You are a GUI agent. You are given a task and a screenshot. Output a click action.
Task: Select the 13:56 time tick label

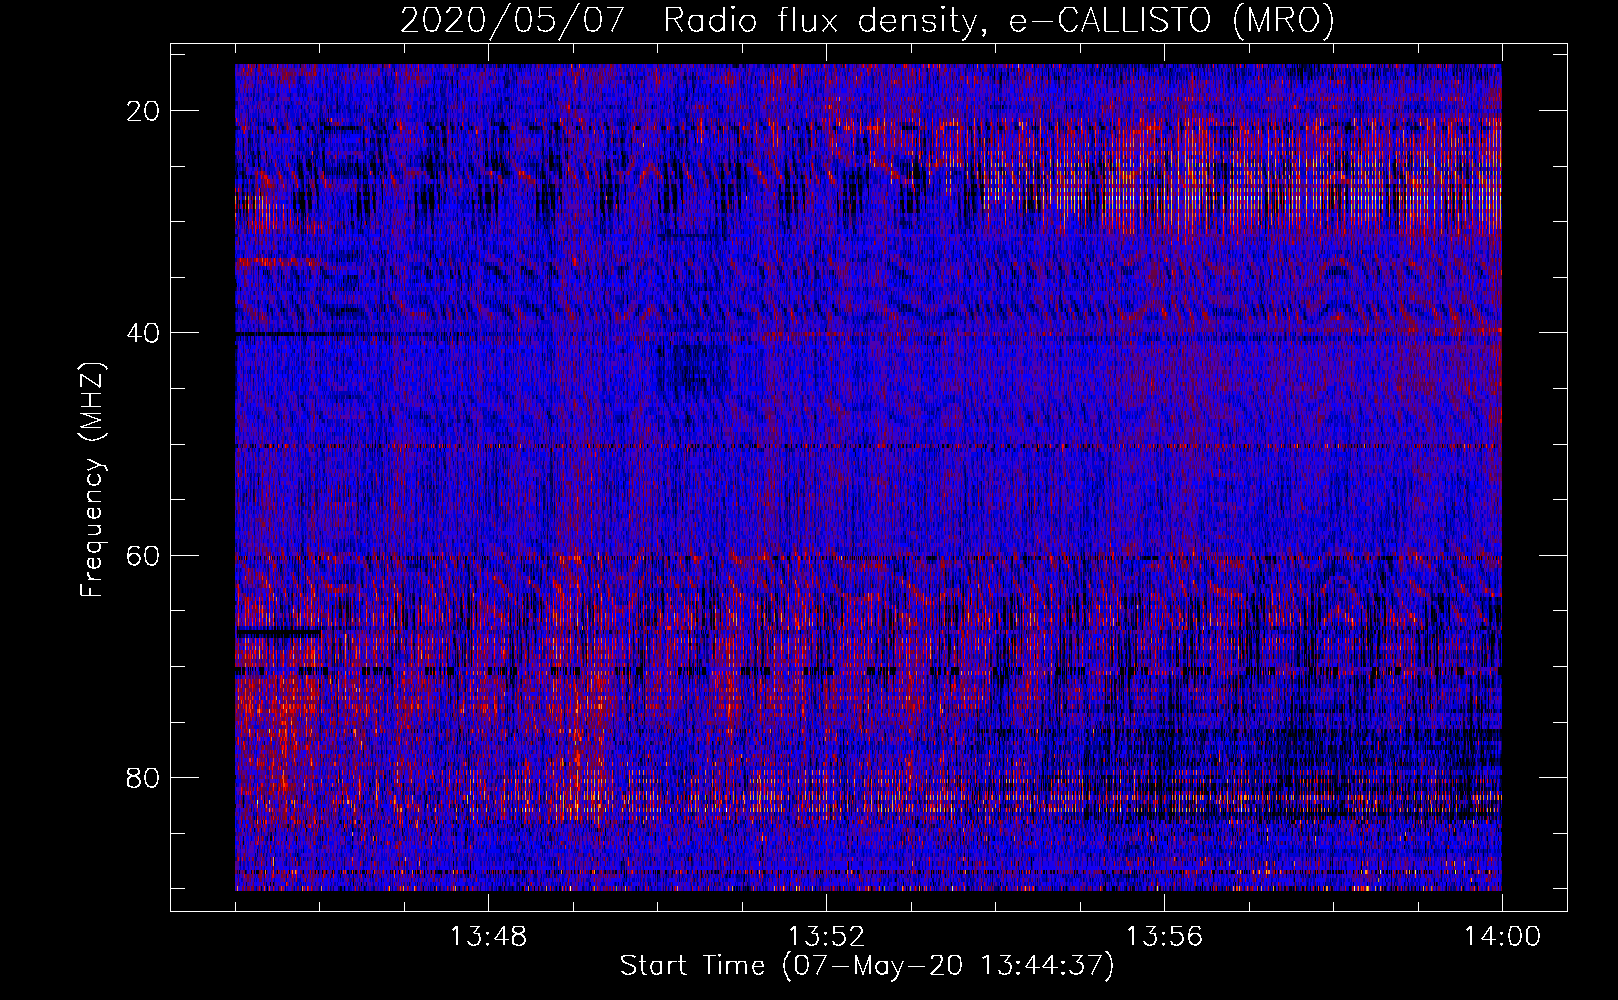pos(1164,937)
